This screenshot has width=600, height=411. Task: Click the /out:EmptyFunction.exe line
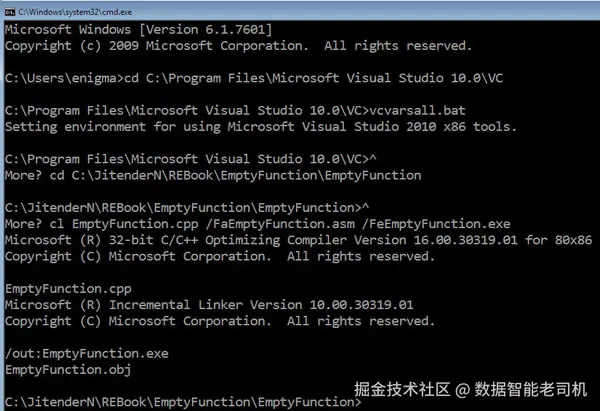coord(87,354)
